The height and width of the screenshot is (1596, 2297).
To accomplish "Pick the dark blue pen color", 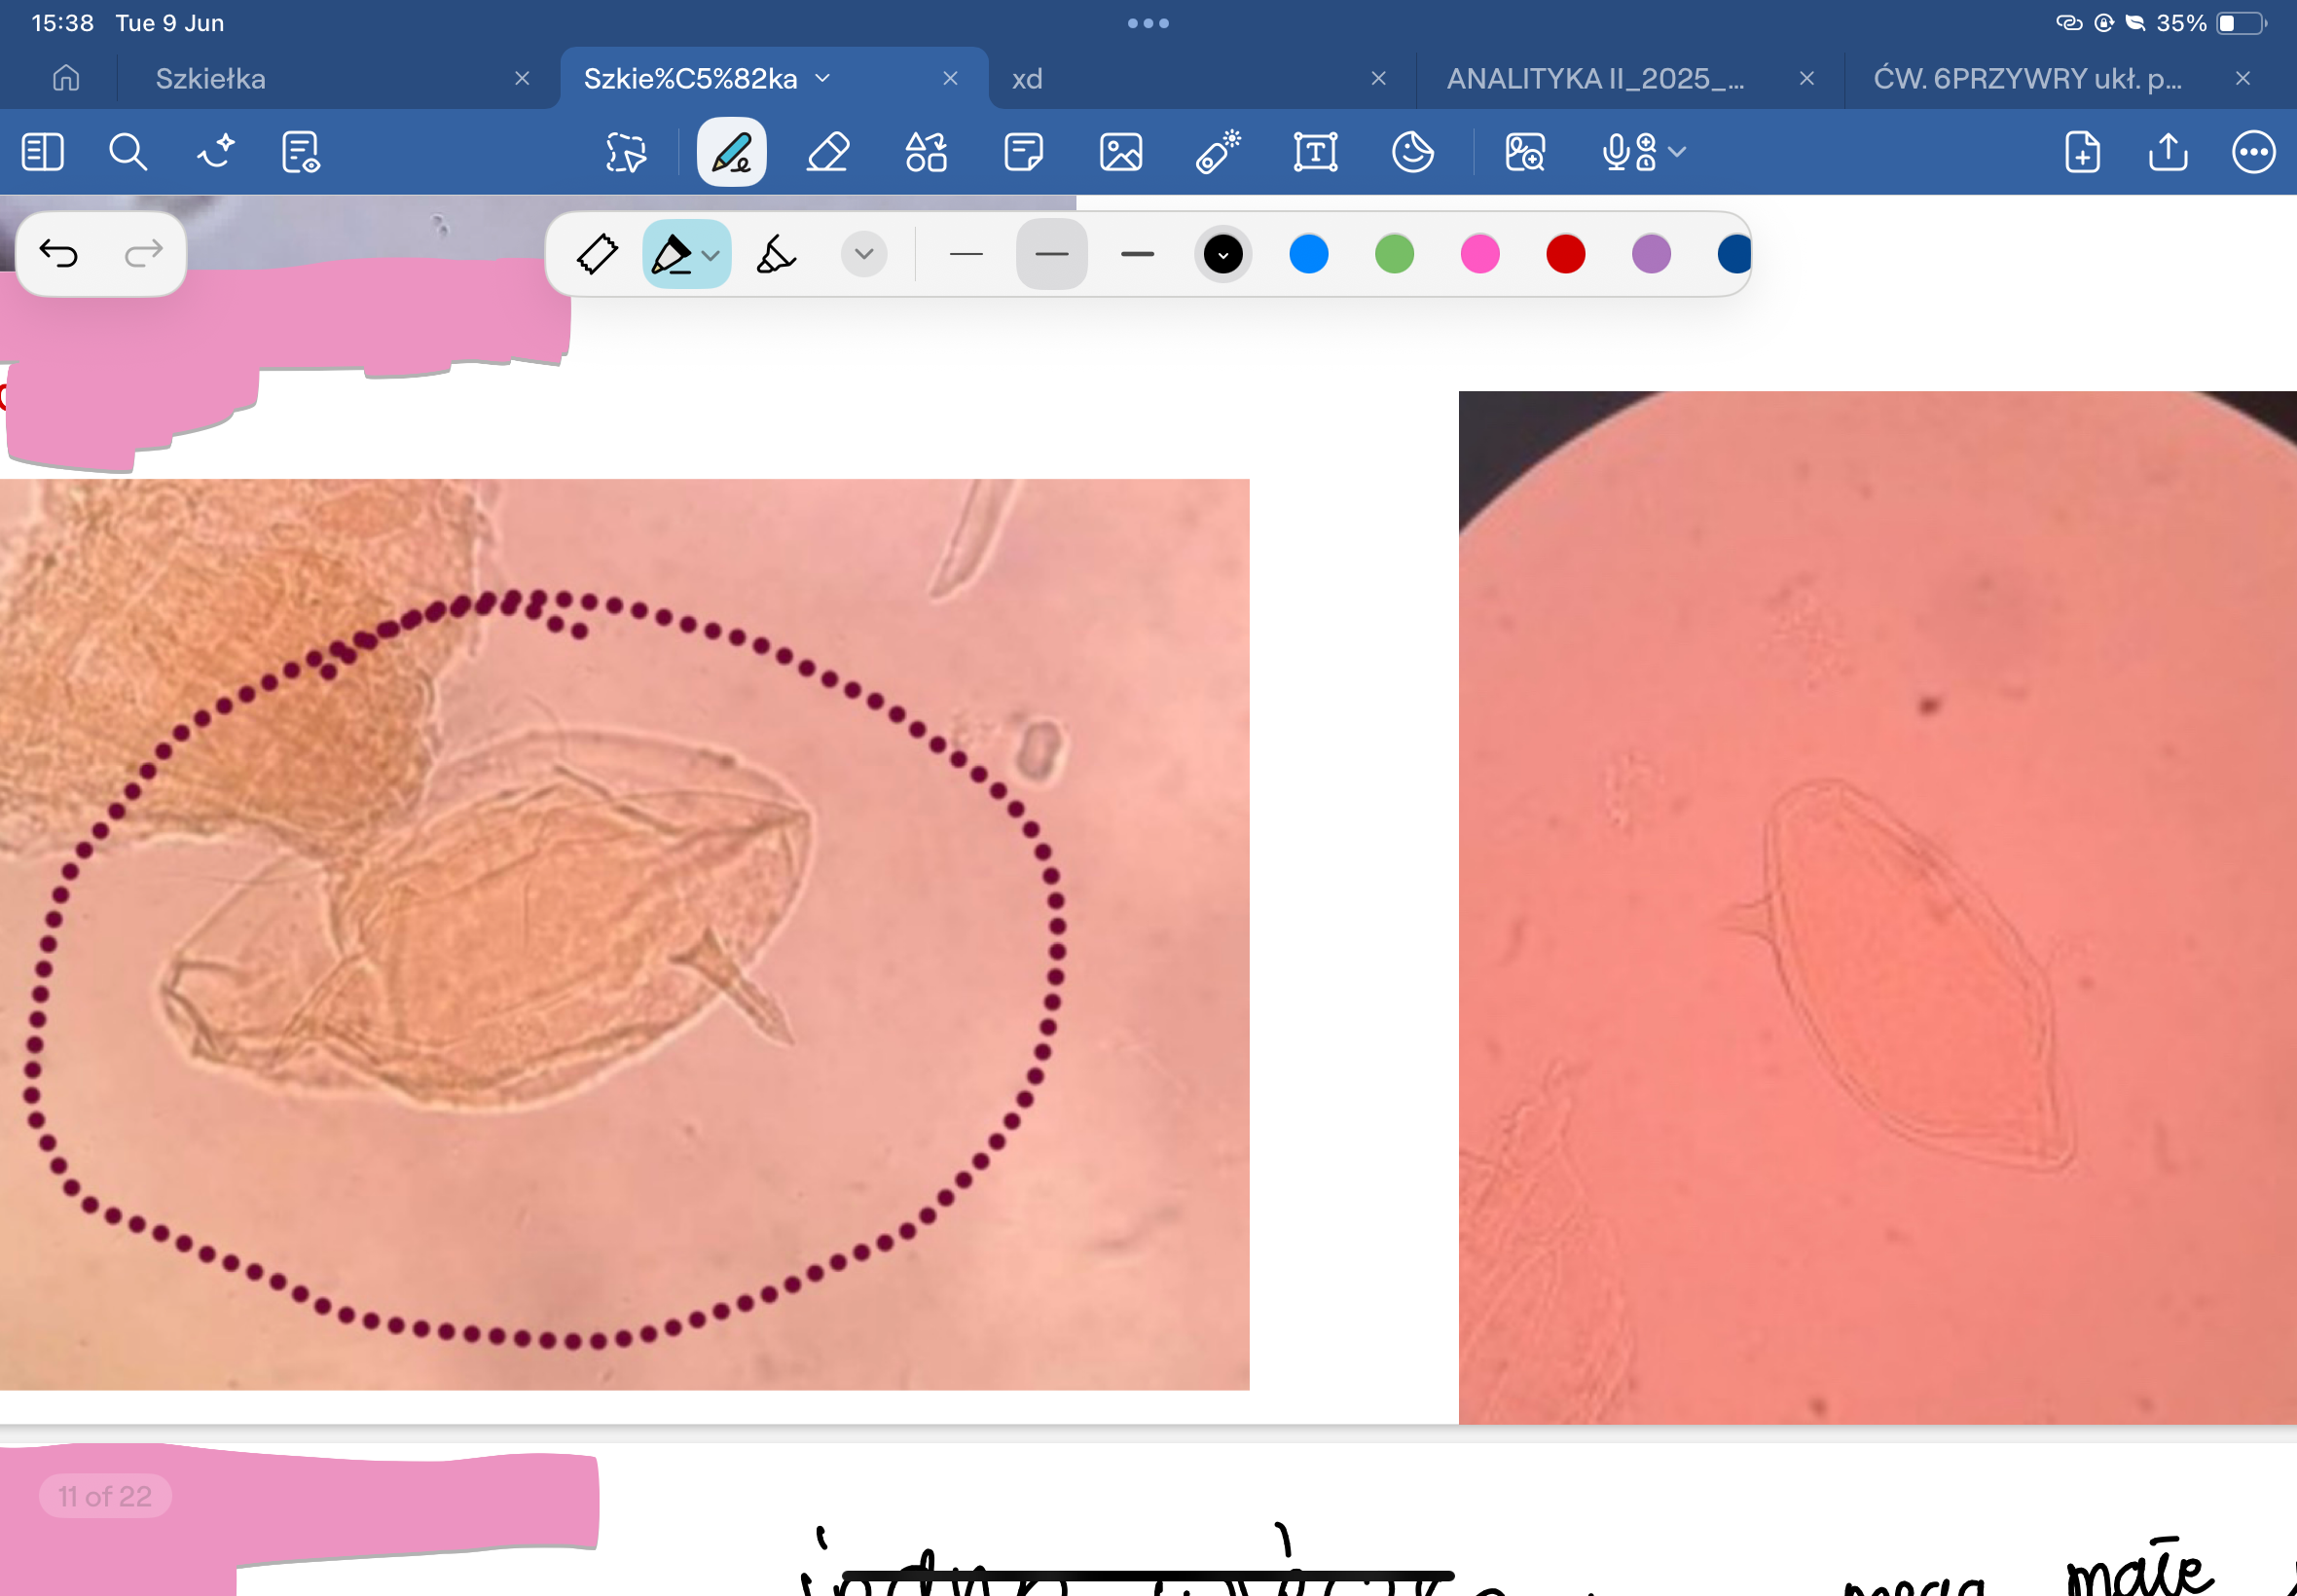I will click(x=1734, y=254).
